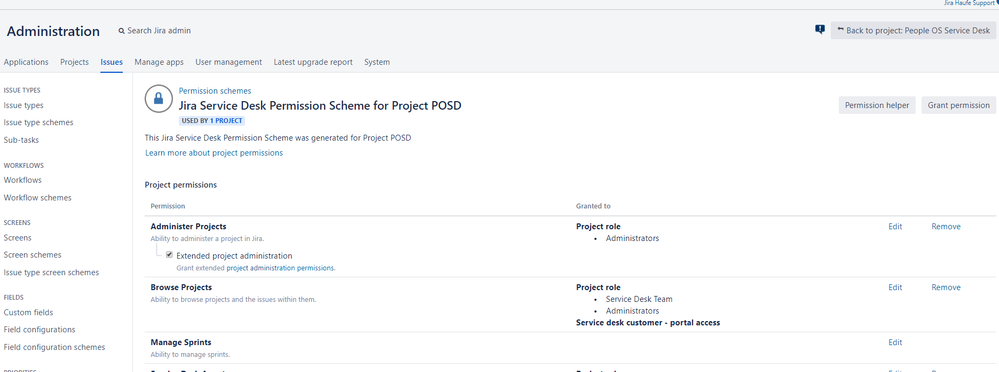Click the Permission column header
999x372 pixels.
tap(168, 206)
